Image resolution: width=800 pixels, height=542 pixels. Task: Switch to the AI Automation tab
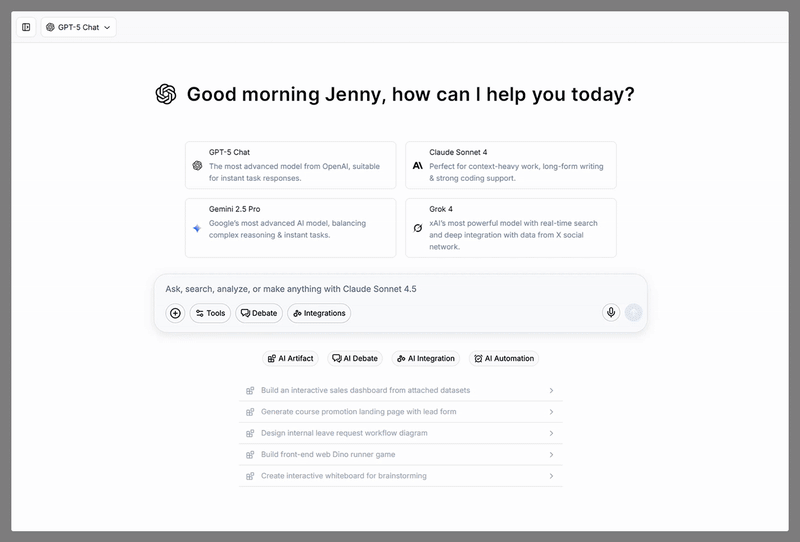pos(504,358)
